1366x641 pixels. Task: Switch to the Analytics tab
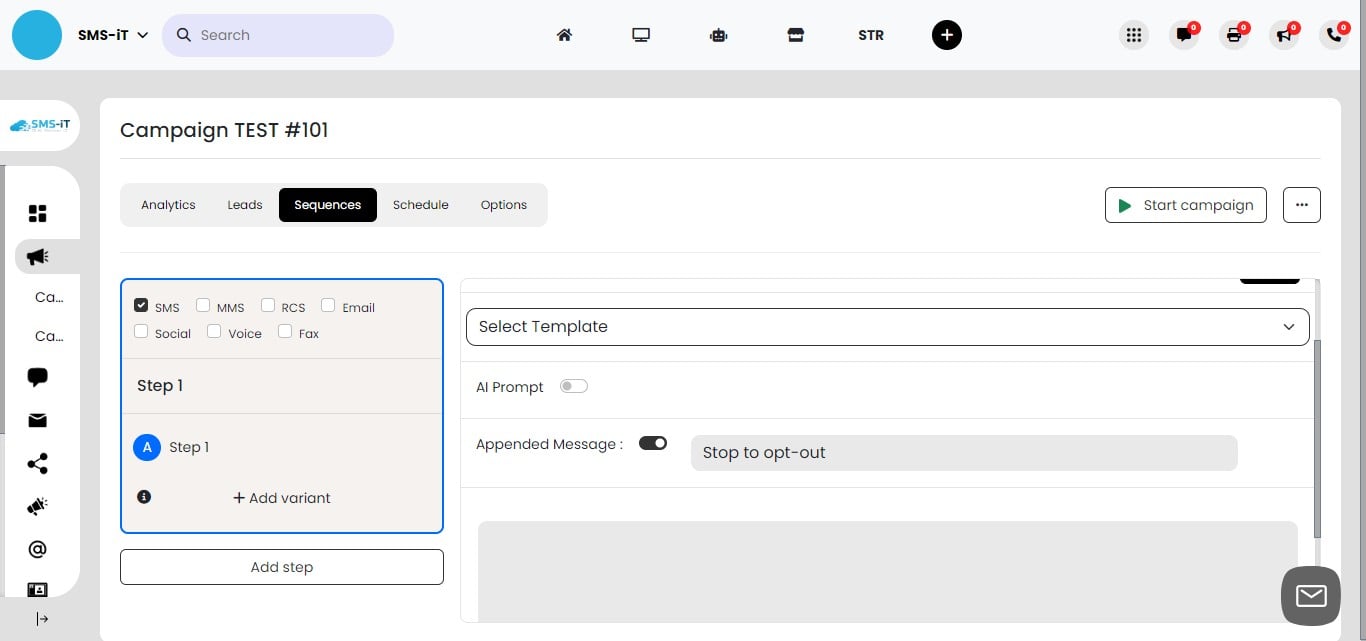tap(168, 205)
